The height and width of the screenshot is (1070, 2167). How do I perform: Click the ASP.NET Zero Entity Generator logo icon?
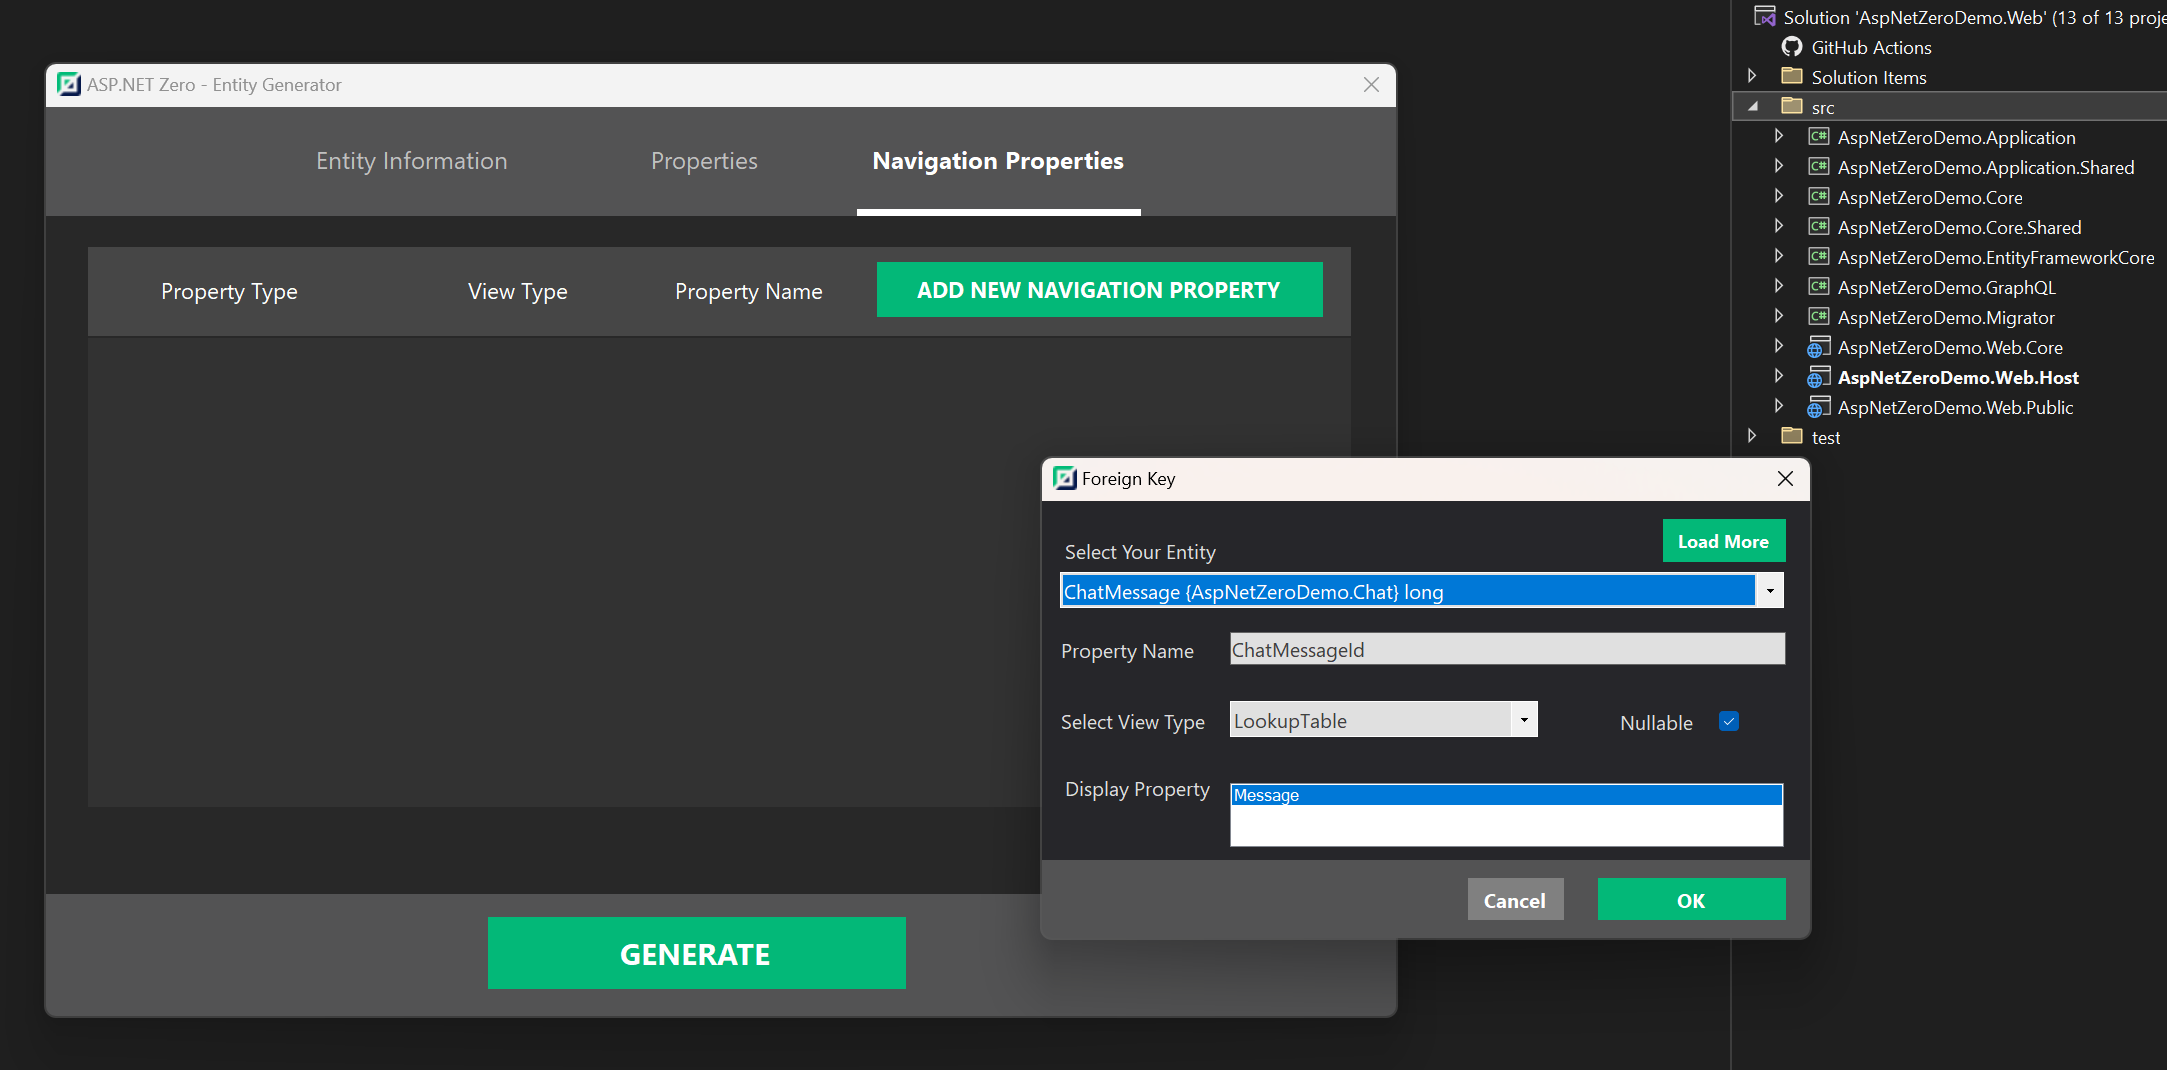click(x=69, y=85)
